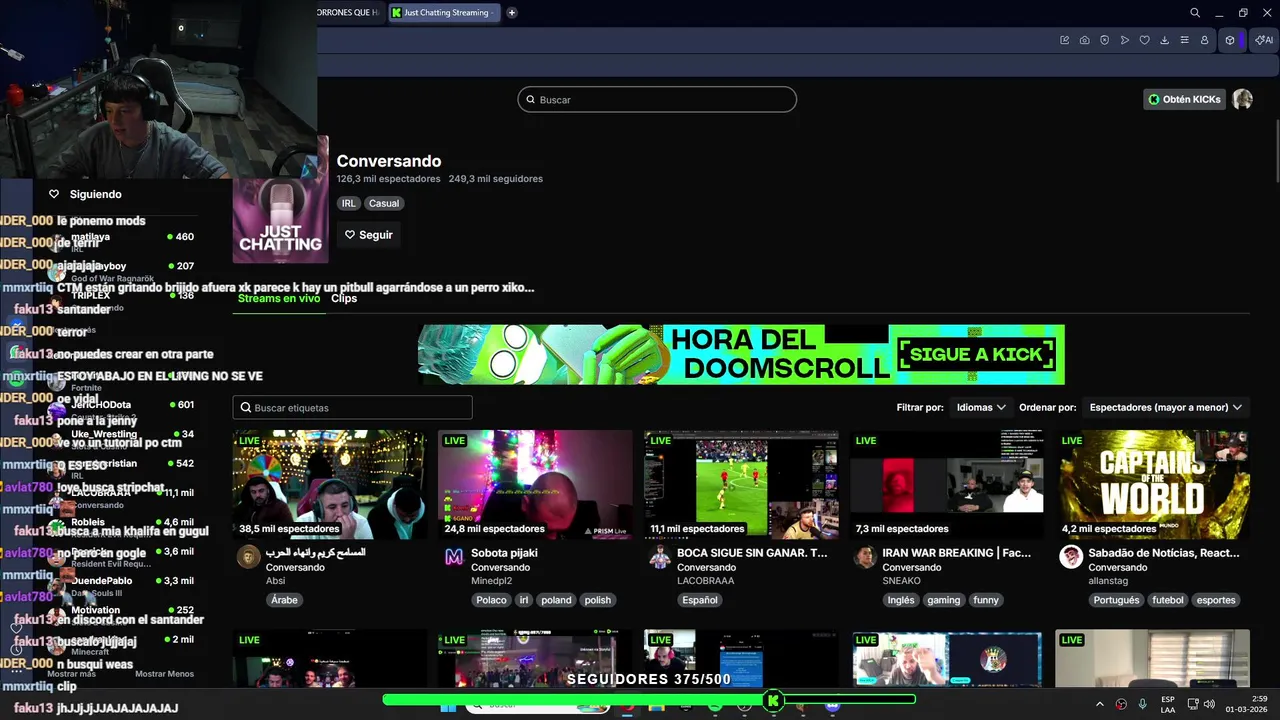Open the Captains of the World stream thumbnail
The width and height of the screenshot is (1280, 720).
point(1153,485)
